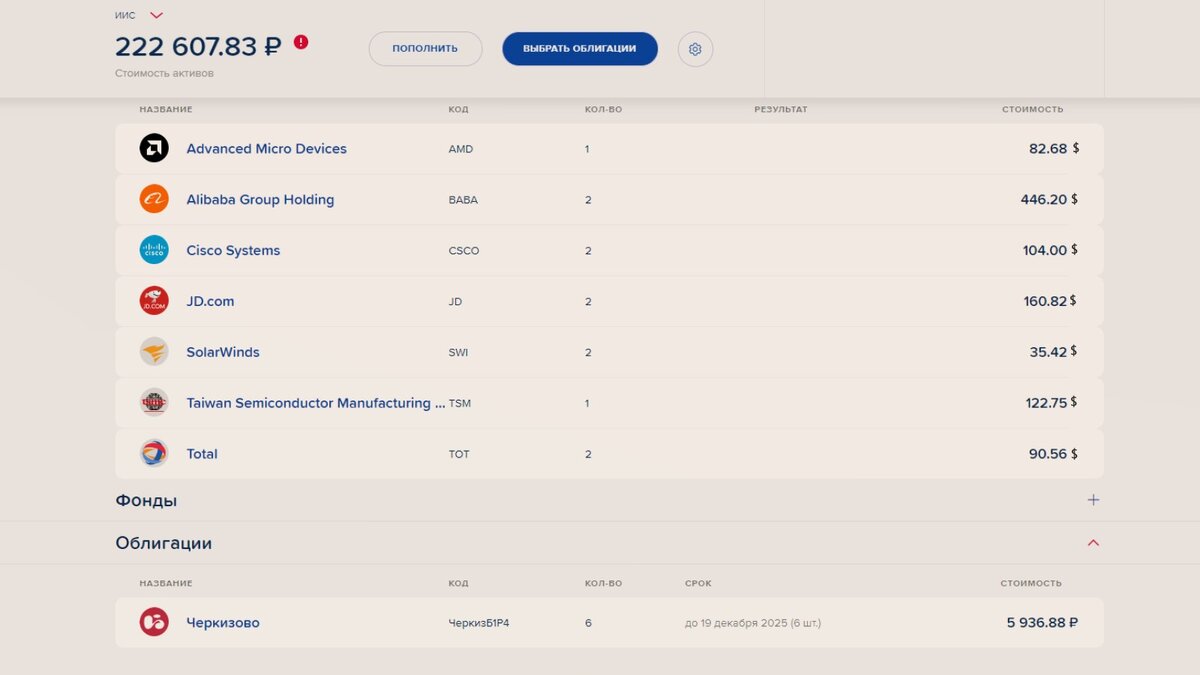
Task: Click the JD.com logo icon
Action: click(154, 301)
